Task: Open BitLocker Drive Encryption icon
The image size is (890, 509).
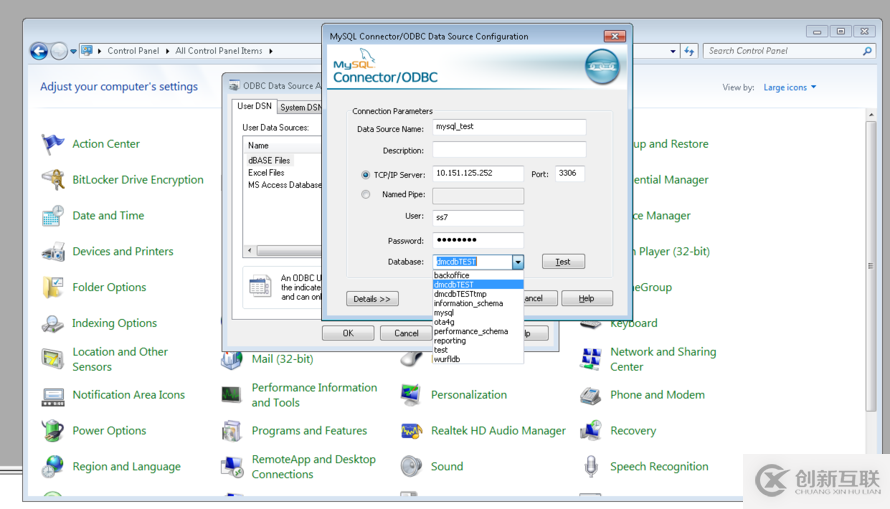Action: click(x=53, y=180)
